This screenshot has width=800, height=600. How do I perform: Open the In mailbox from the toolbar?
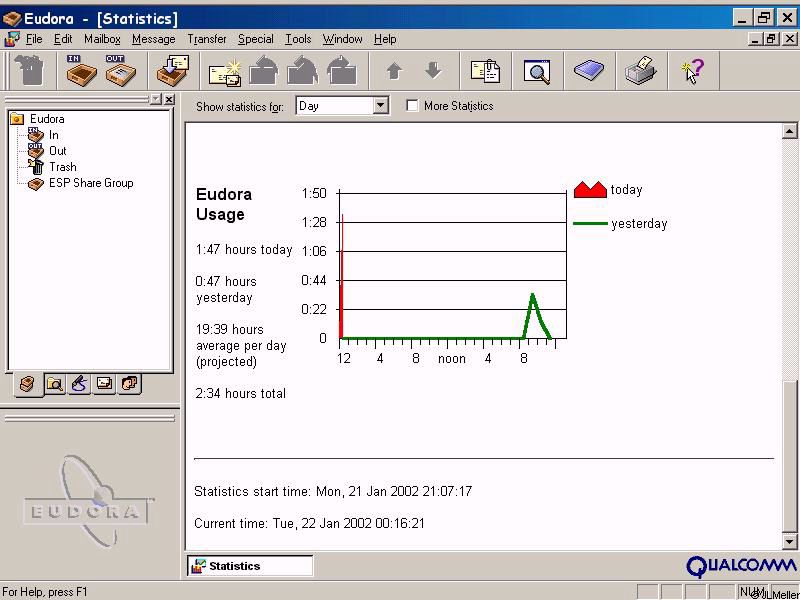click(x=81, y=71)
